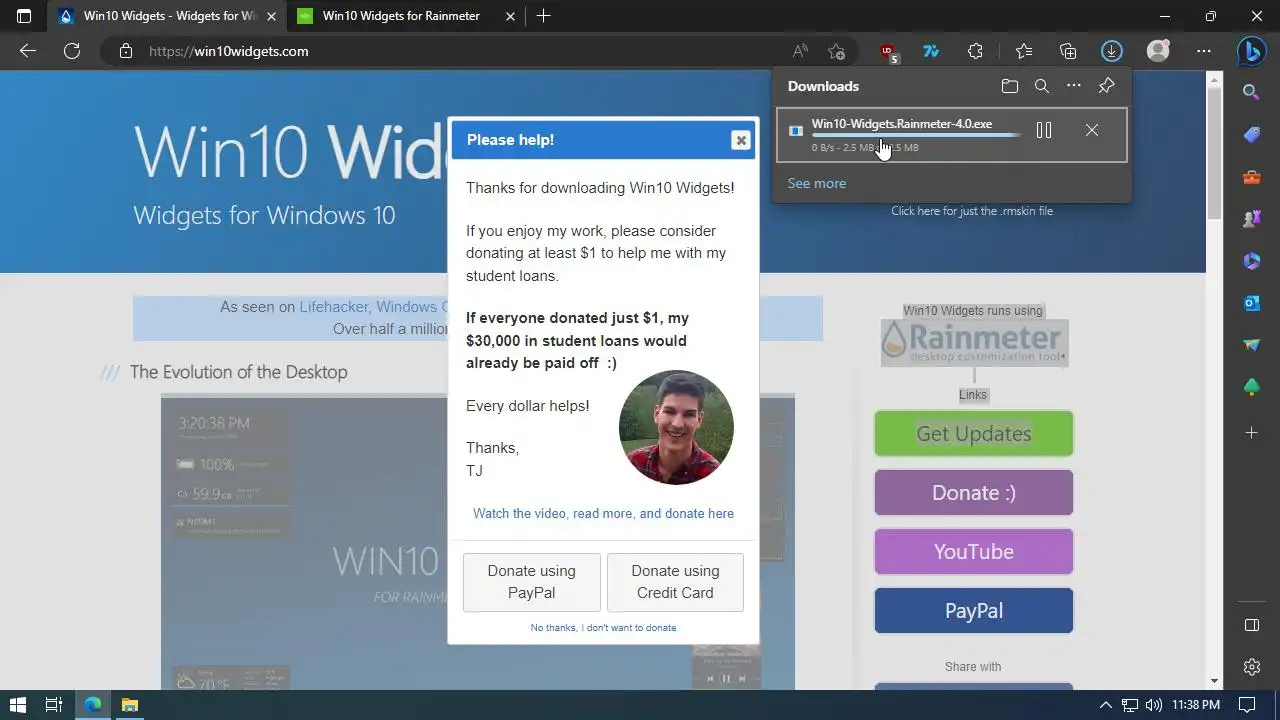1280x720 pixels.
Task: View site information lock icon
Action: [126, 51]
